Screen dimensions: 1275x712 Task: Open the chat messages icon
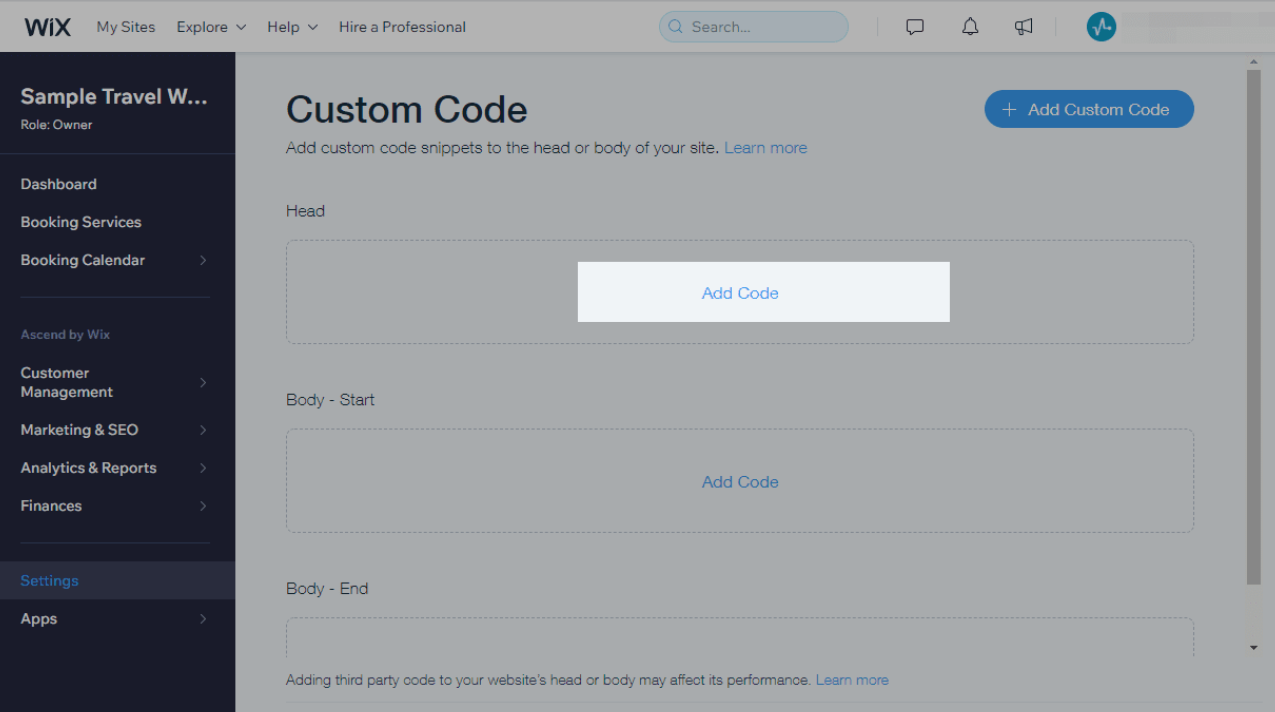click(x=914, y=27)
